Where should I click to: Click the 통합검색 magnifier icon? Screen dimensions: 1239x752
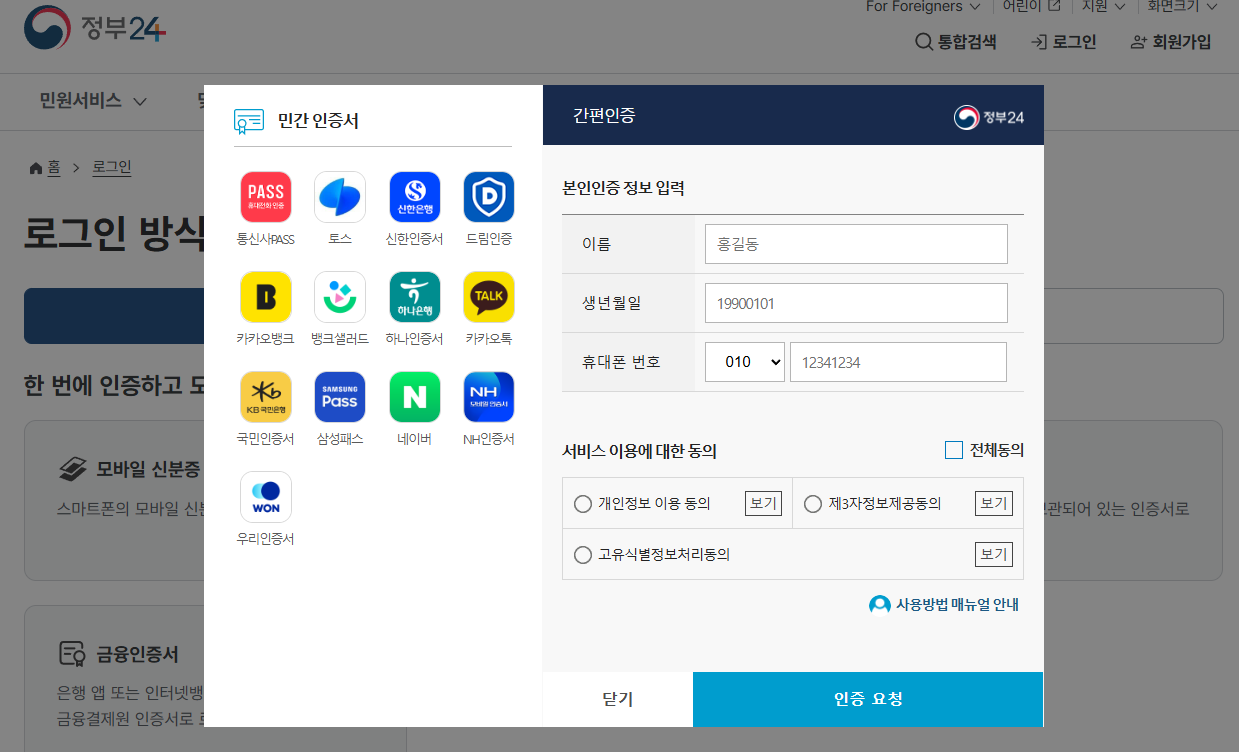tap(924, 42)
